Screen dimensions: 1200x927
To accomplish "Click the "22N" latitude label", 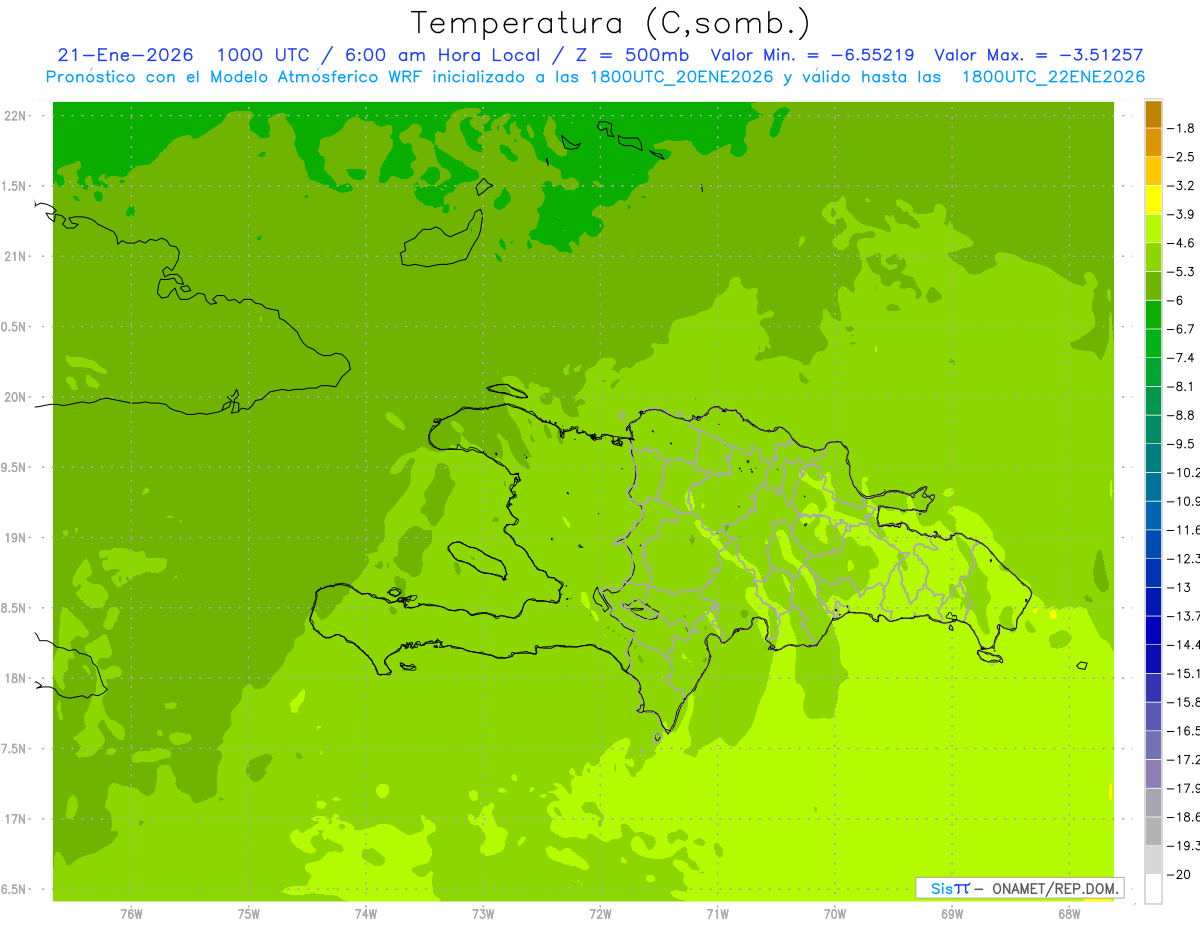I will 15,116.
